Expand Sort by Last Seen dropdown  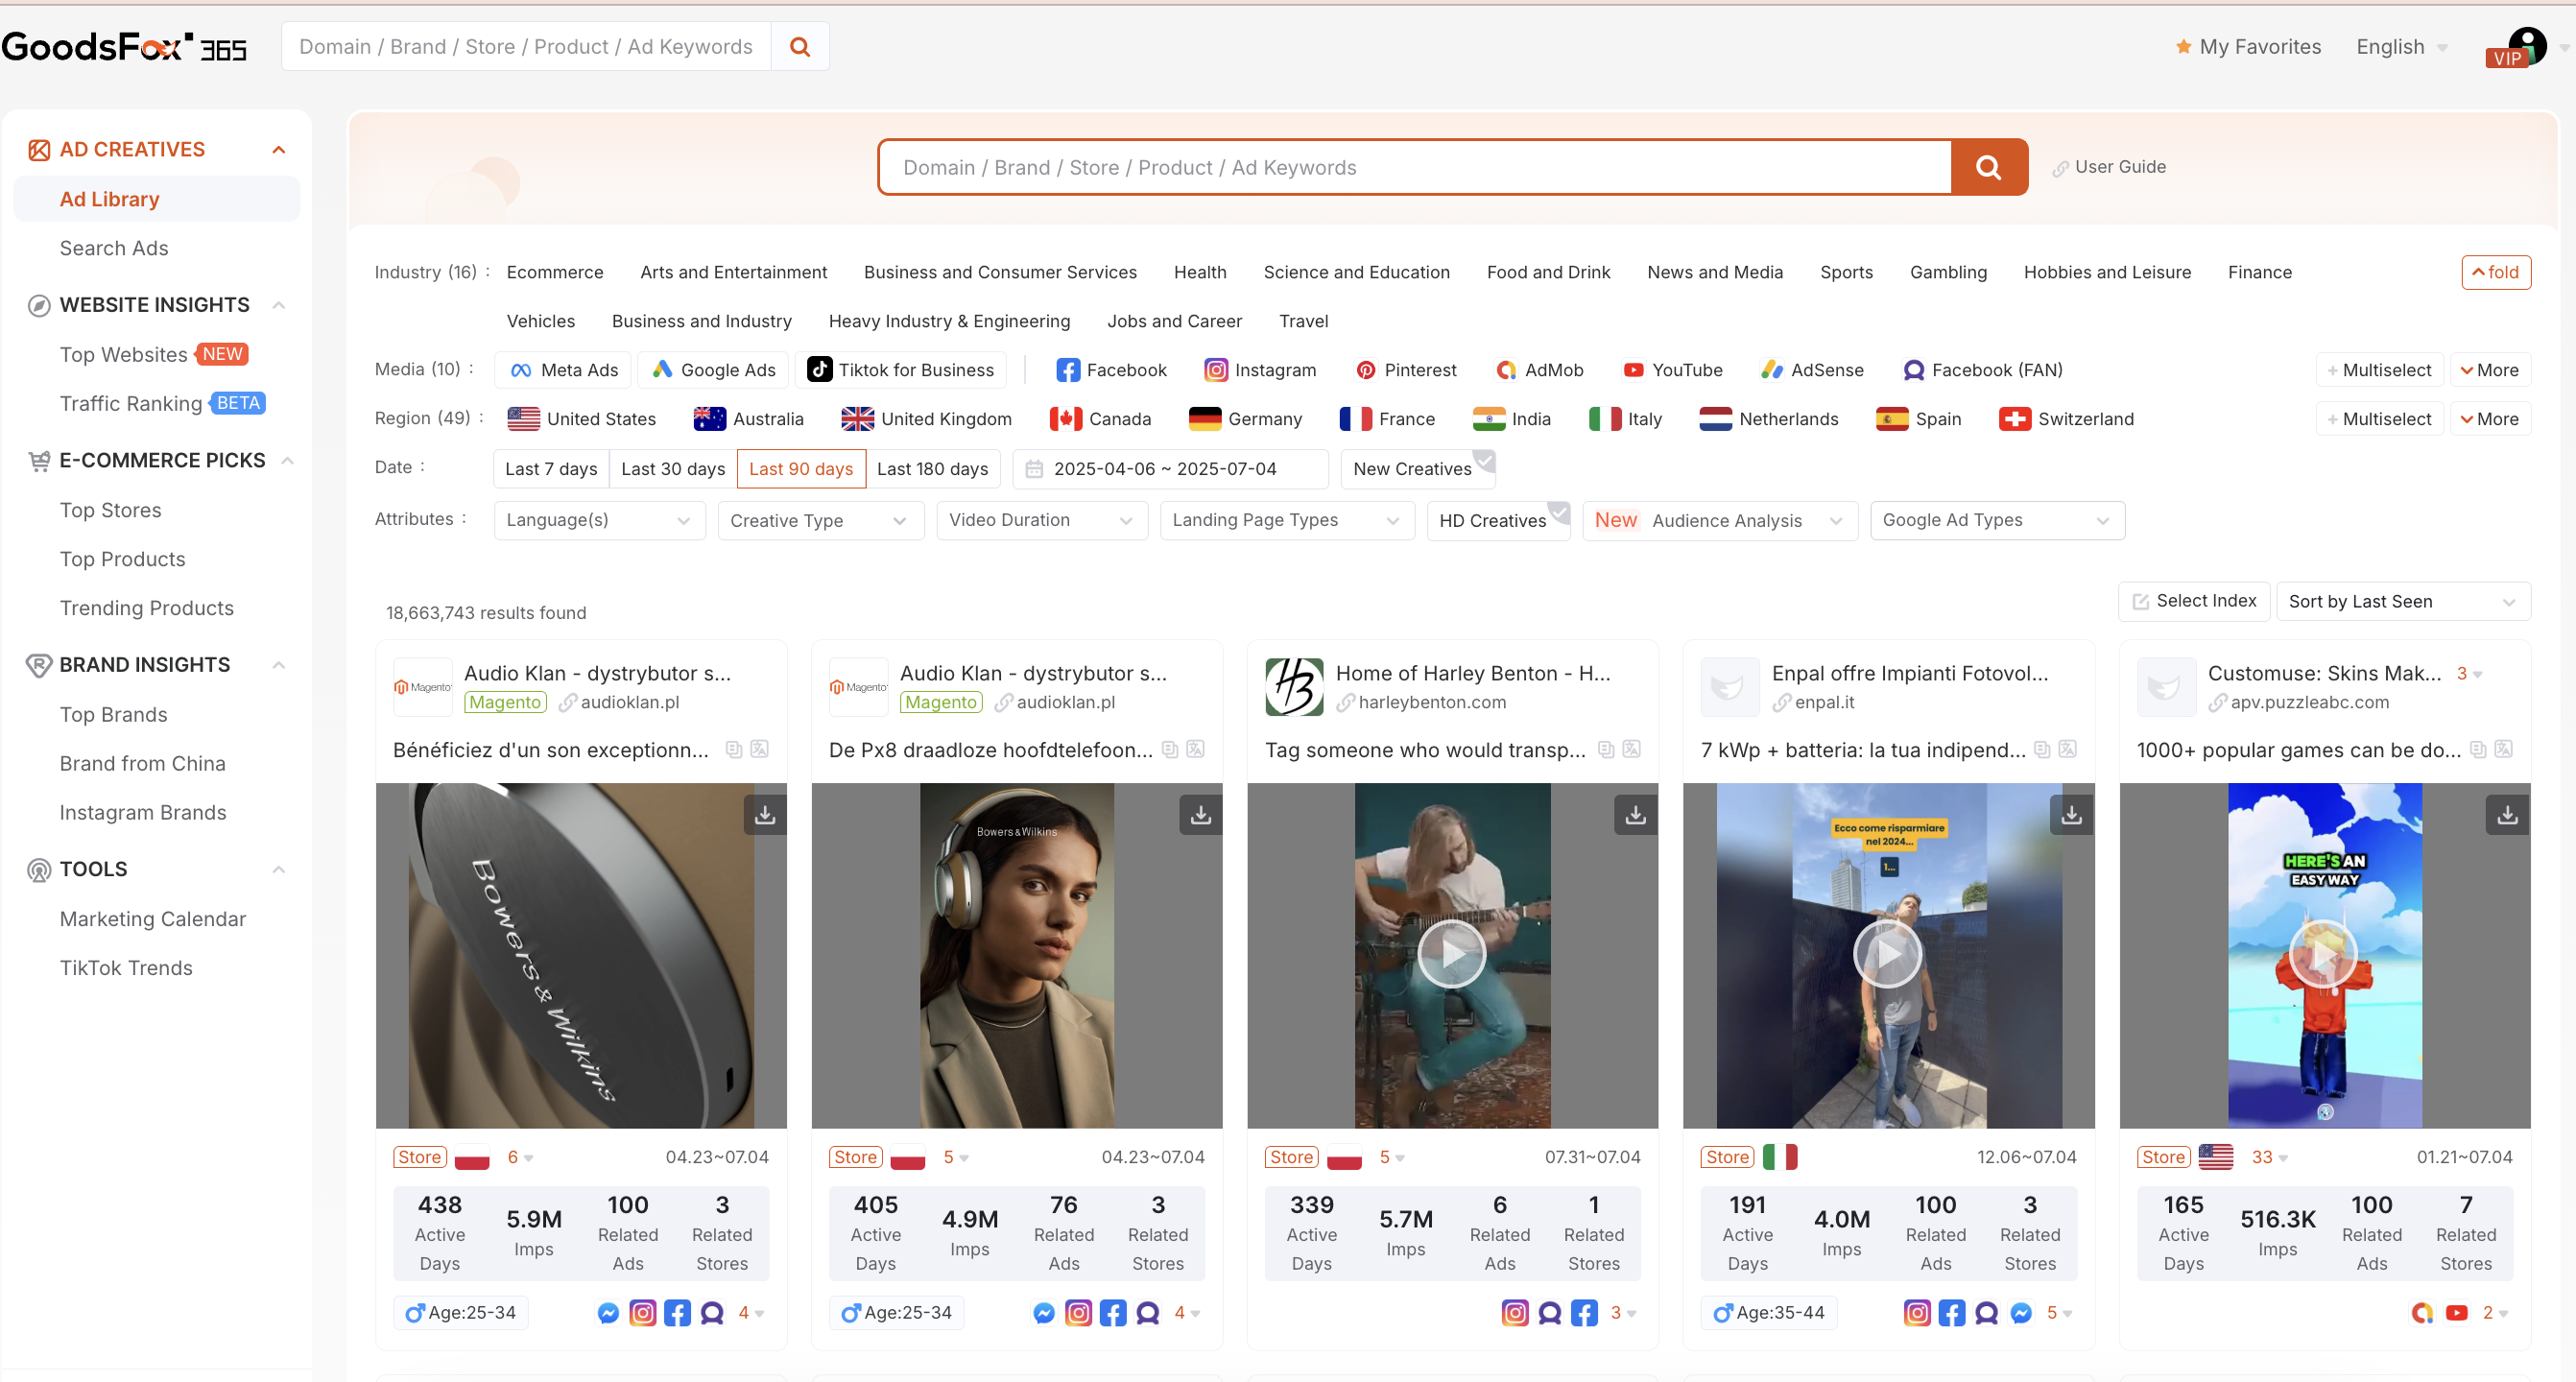point(2402,601)
